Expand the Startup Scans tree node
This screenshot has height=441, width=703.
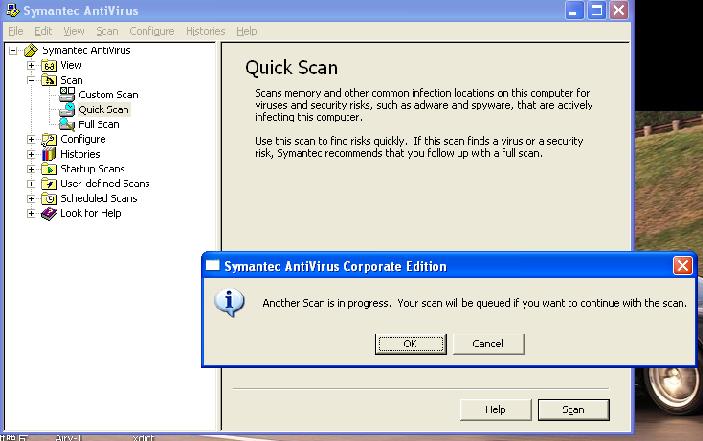(x=31, y=169)
